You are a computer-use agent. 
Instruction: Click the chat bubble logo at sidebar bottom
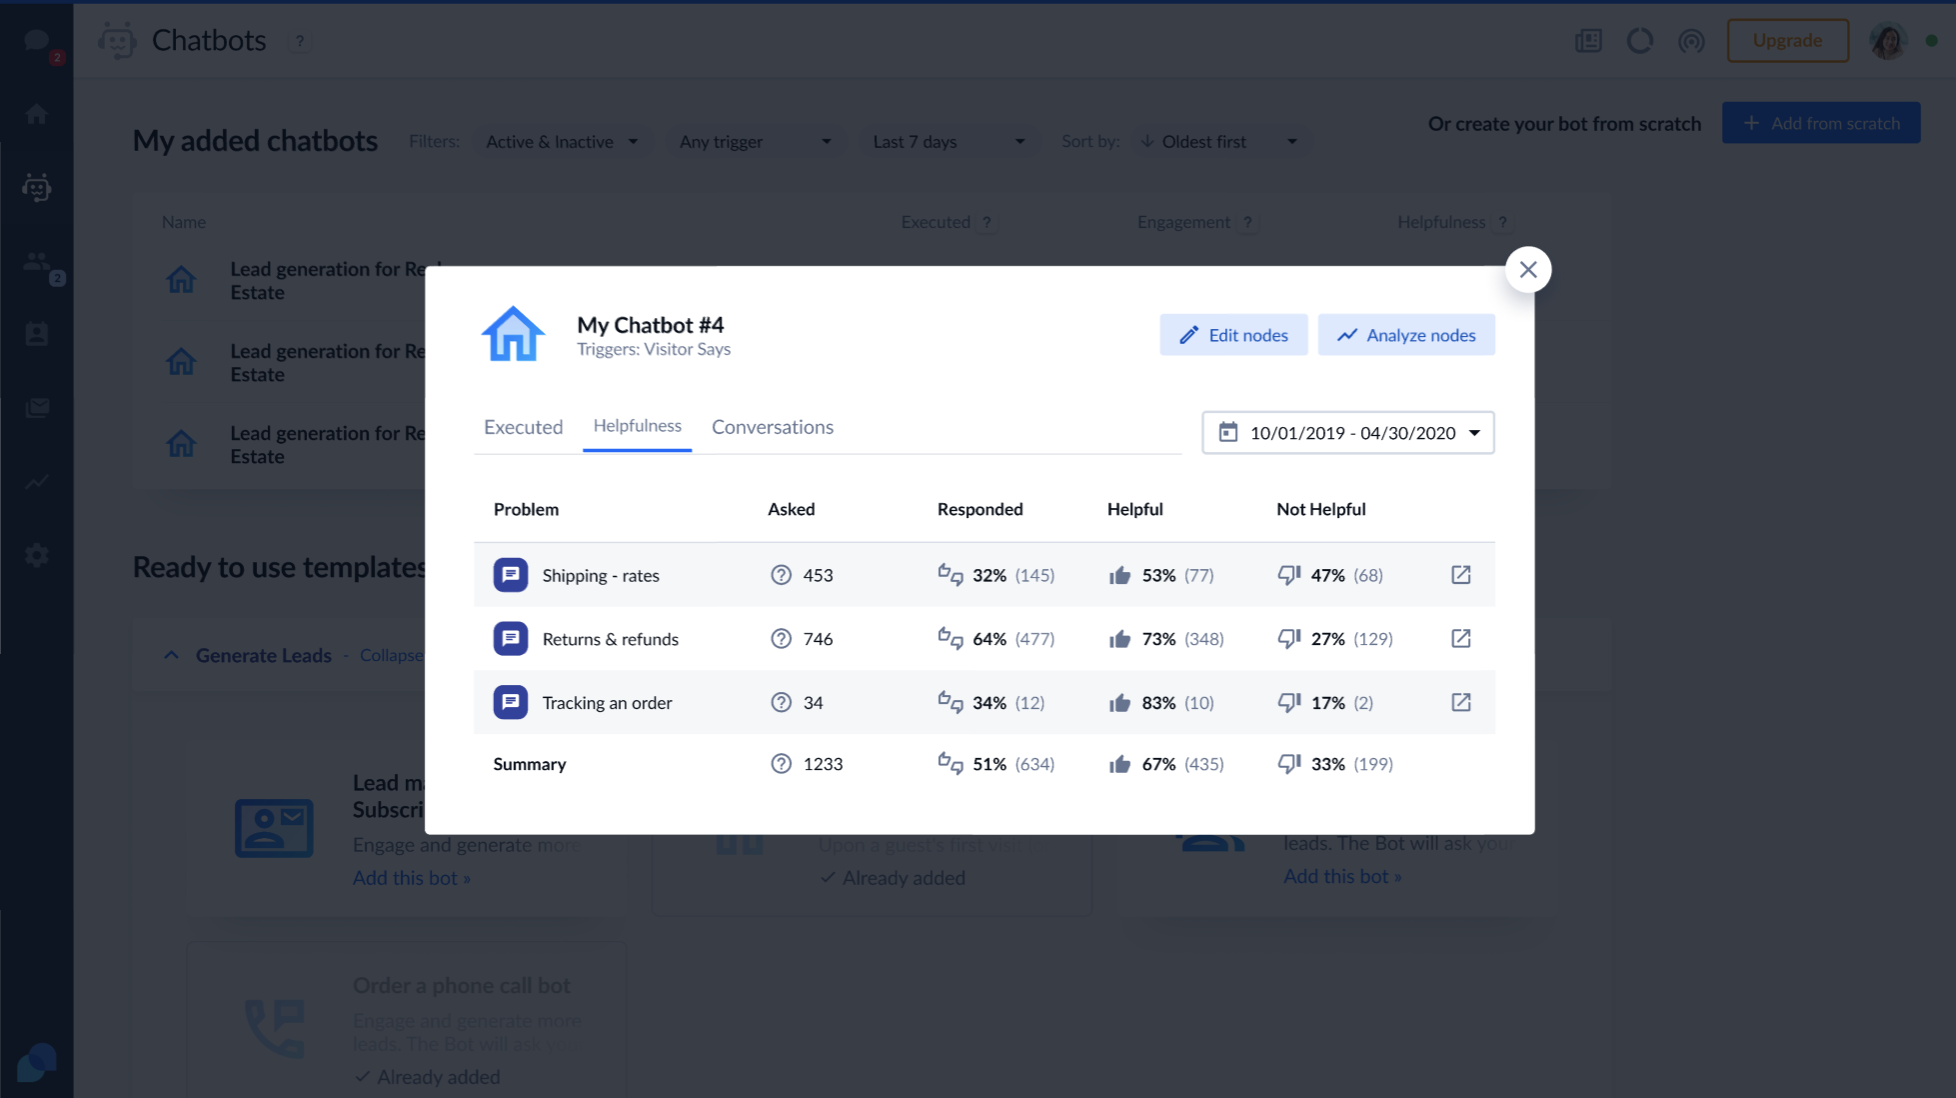(37, 1062)
